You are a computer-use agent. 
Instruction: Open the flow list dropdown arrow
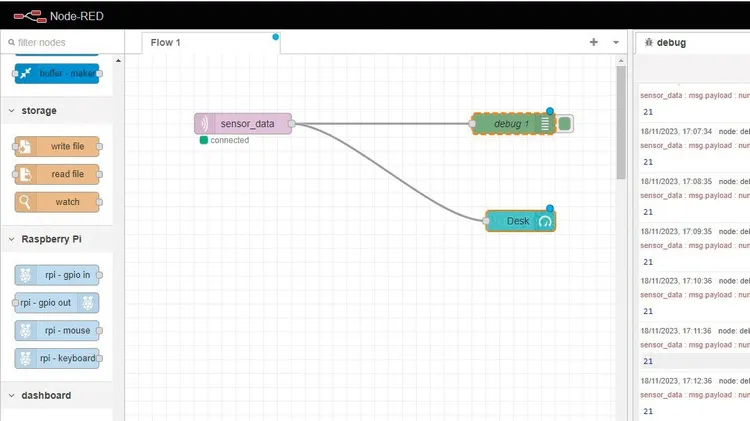[x=616, y=42]
